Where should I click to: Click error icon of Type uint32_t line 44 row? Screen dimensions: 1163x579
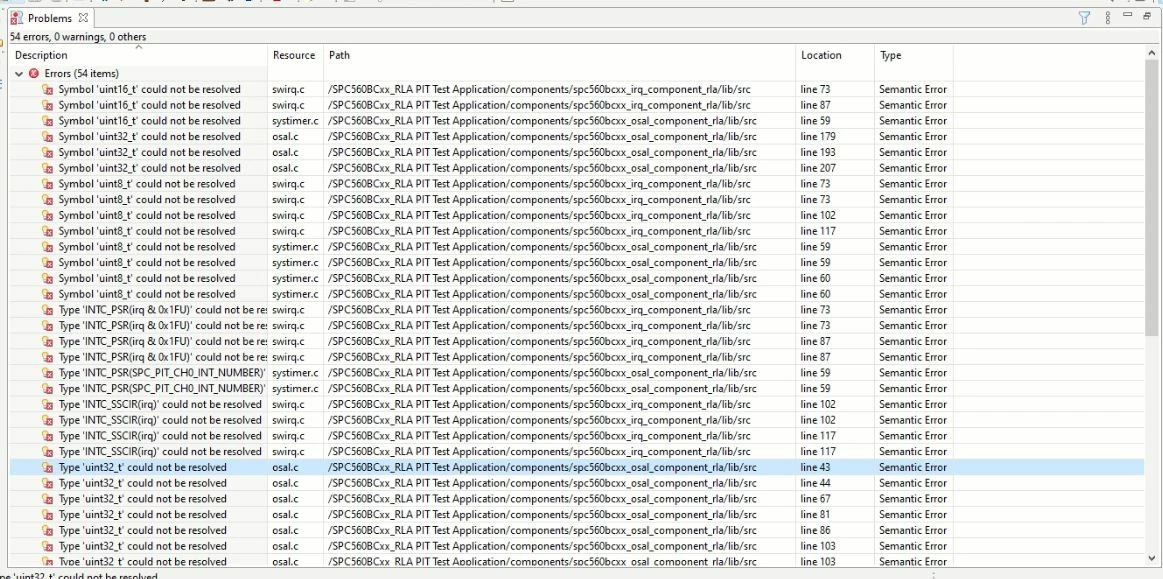pos(47,483)
